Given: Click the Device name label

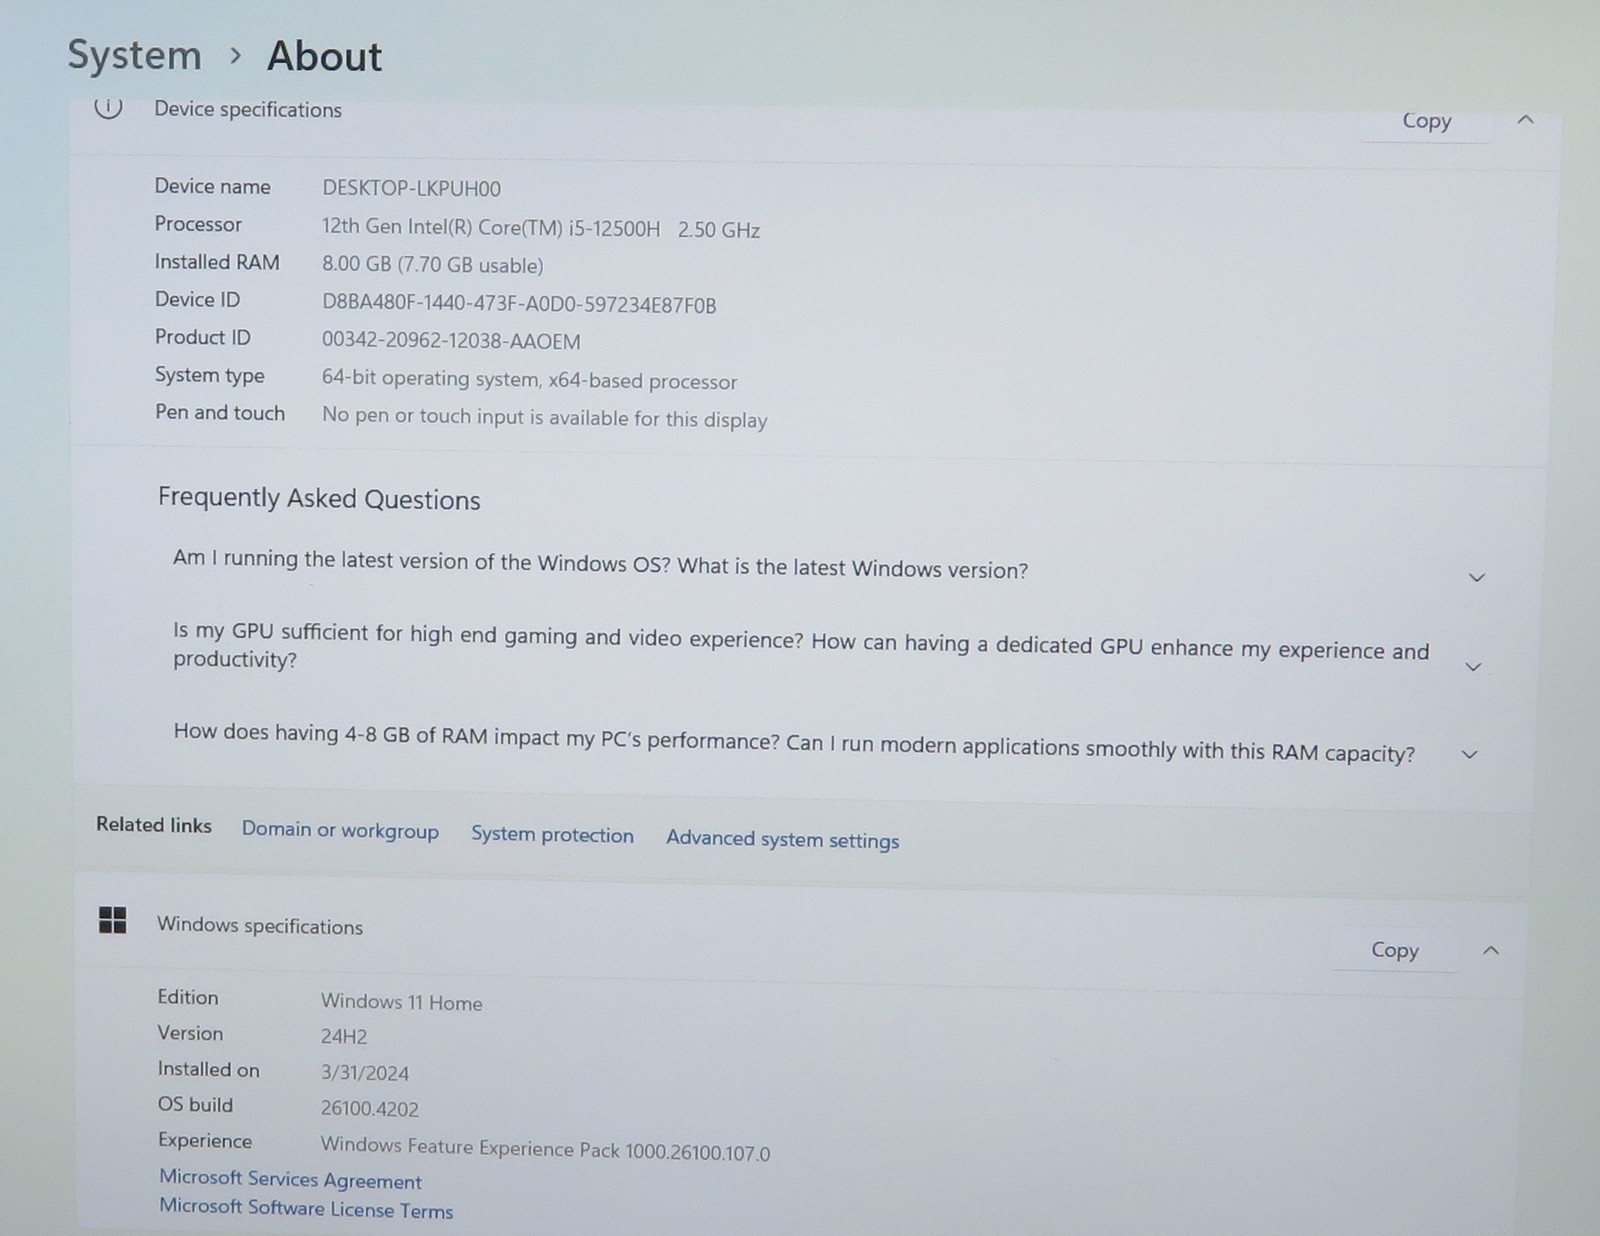Looking at the screenshot, I should point(212,186).
